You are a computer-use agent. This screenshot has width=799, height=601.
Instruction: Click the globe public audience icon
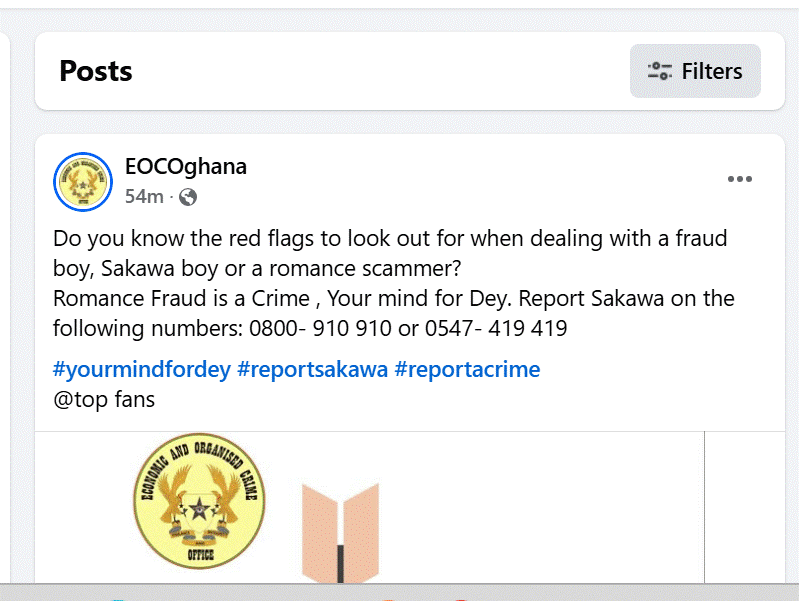tap(187, 197)
